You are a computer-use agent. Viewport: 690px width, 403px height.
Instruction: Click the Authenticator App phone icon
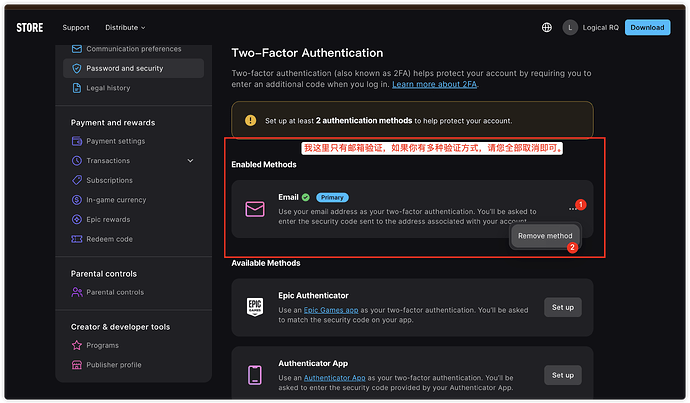point(255,375)
